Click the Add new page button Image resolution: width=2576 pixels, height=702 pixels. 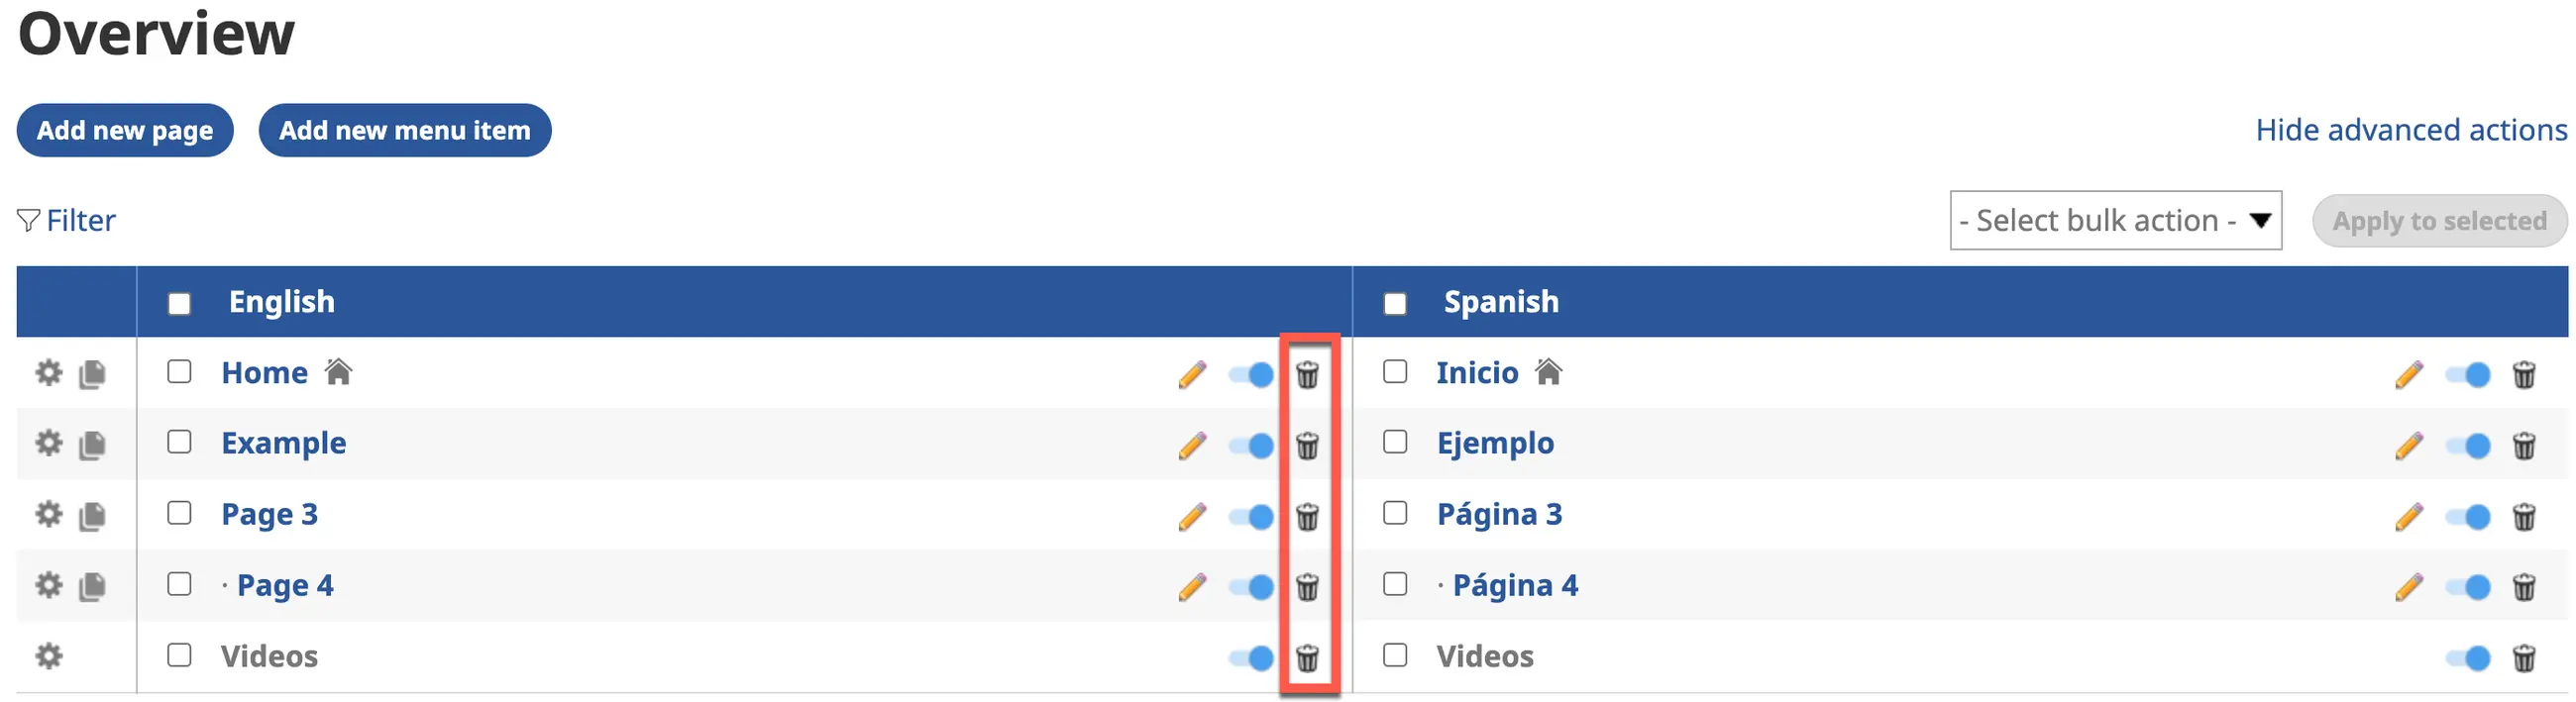coord(125,130)
